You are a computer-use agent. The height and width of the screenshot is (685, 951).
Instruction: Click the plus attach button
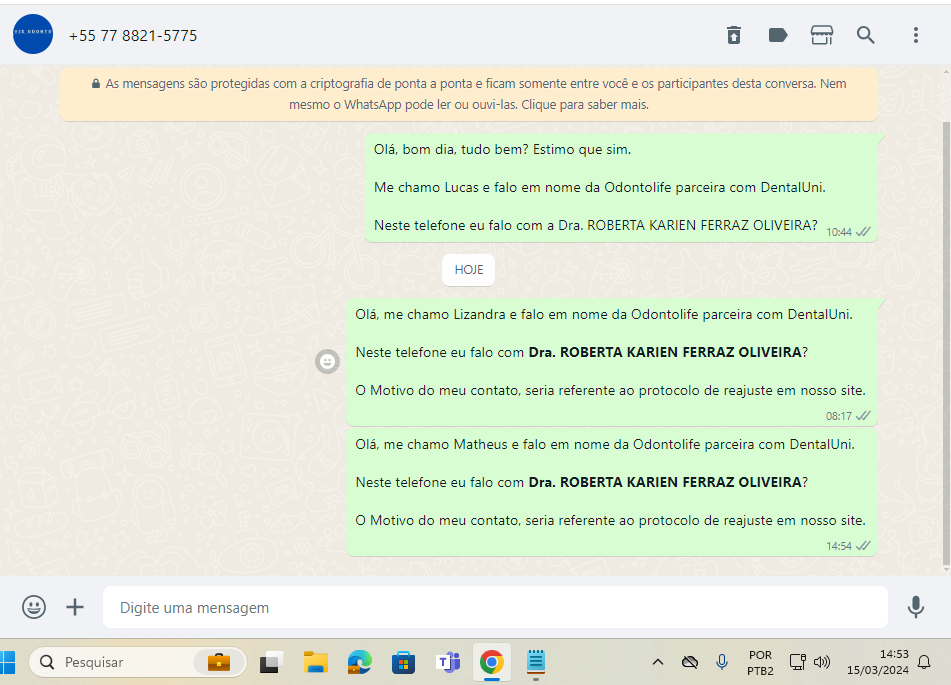tap(75, 607)
